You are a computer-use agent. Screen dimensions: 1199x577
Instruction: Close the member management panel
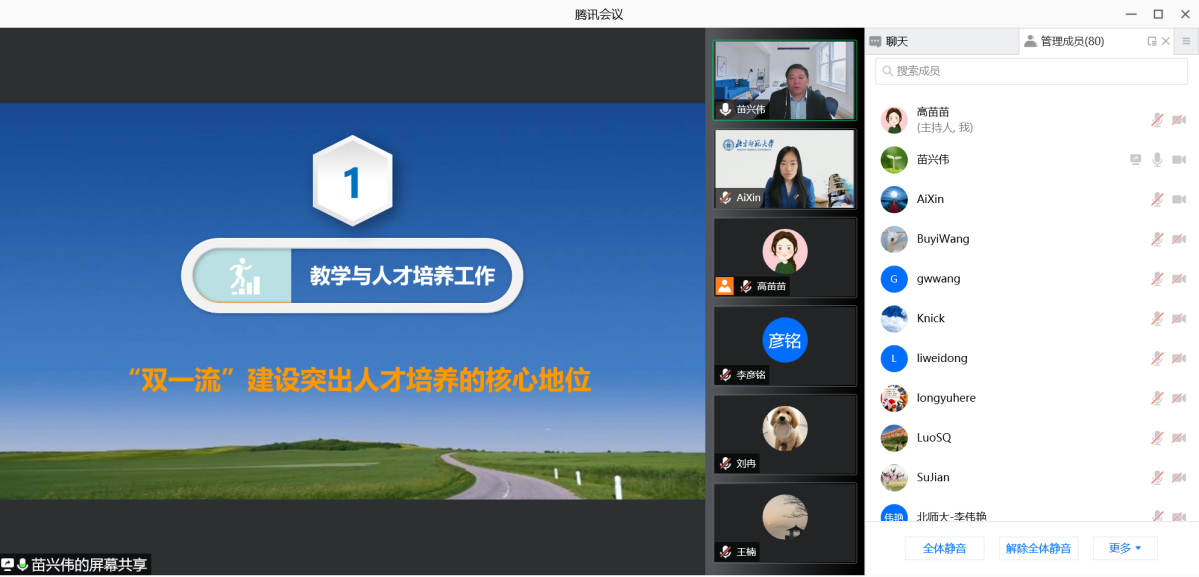pyautogui.click(x=1166, y=41)
